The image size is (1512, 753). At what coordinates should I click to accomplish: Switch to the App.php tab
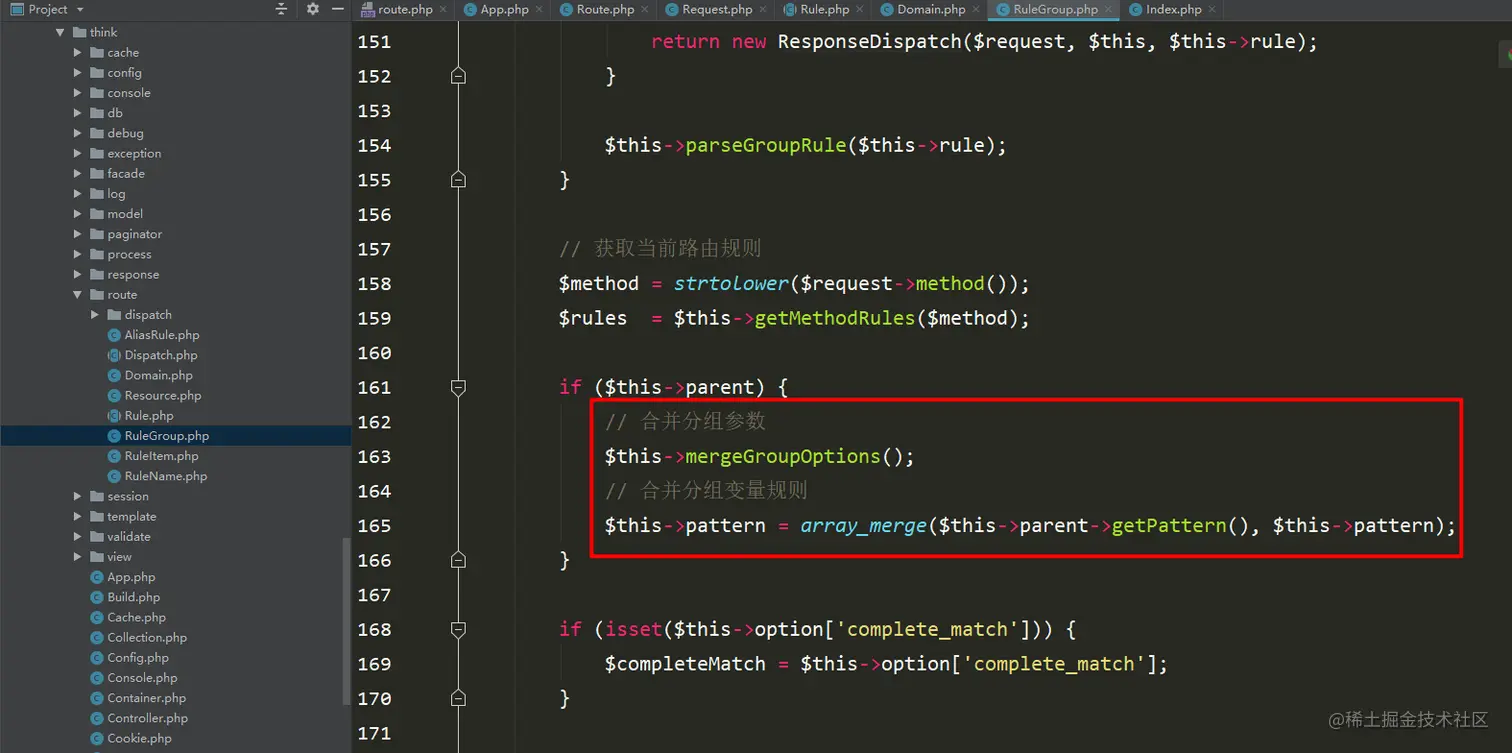(504, 9)
